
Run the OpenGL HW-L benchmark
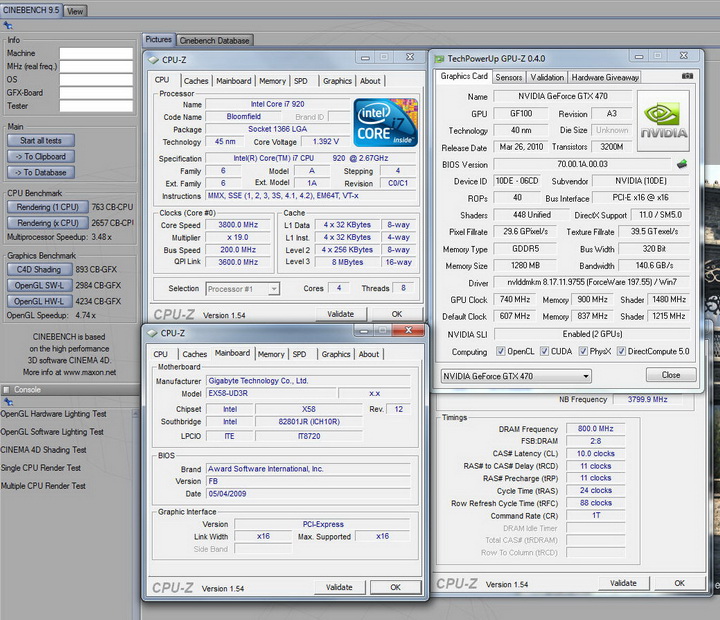39,302
